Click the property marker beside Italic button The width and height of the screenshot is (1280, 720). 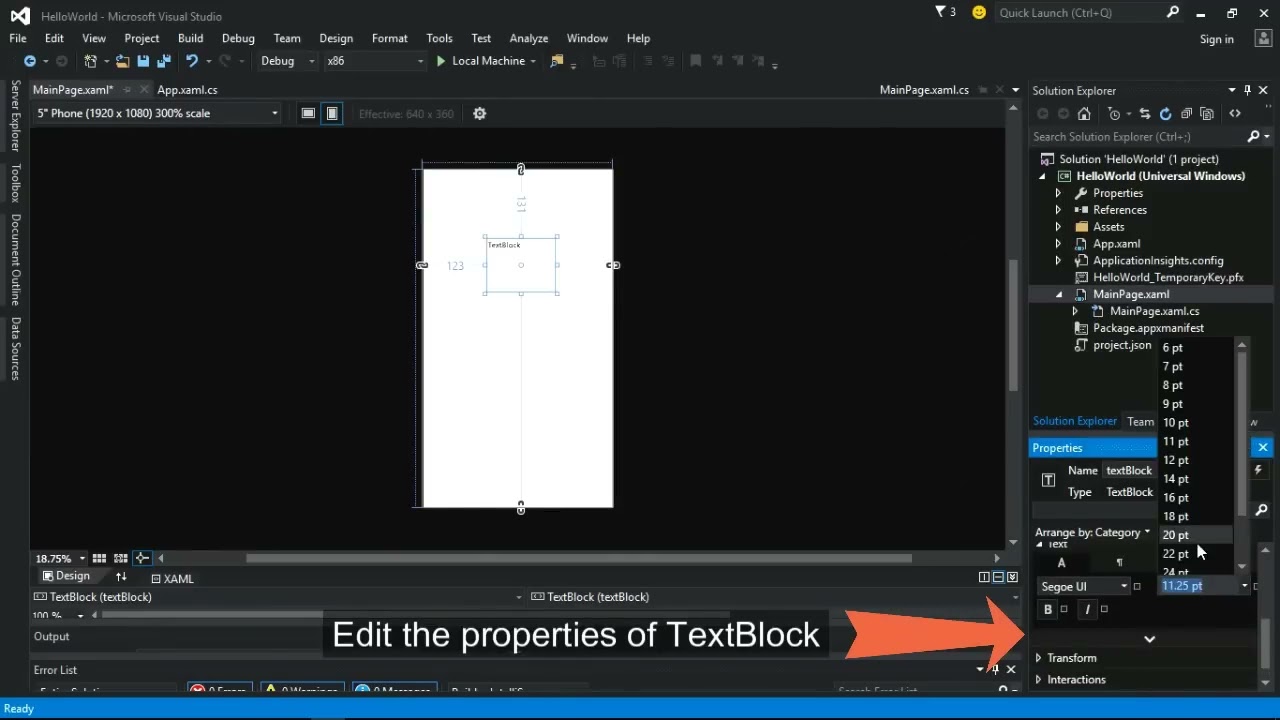(x=1104, y=609)
